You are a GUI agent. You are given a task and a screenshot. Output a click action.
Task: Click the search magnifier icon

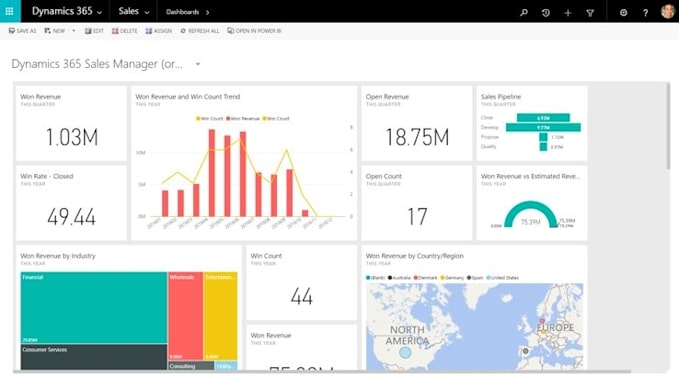524,12
